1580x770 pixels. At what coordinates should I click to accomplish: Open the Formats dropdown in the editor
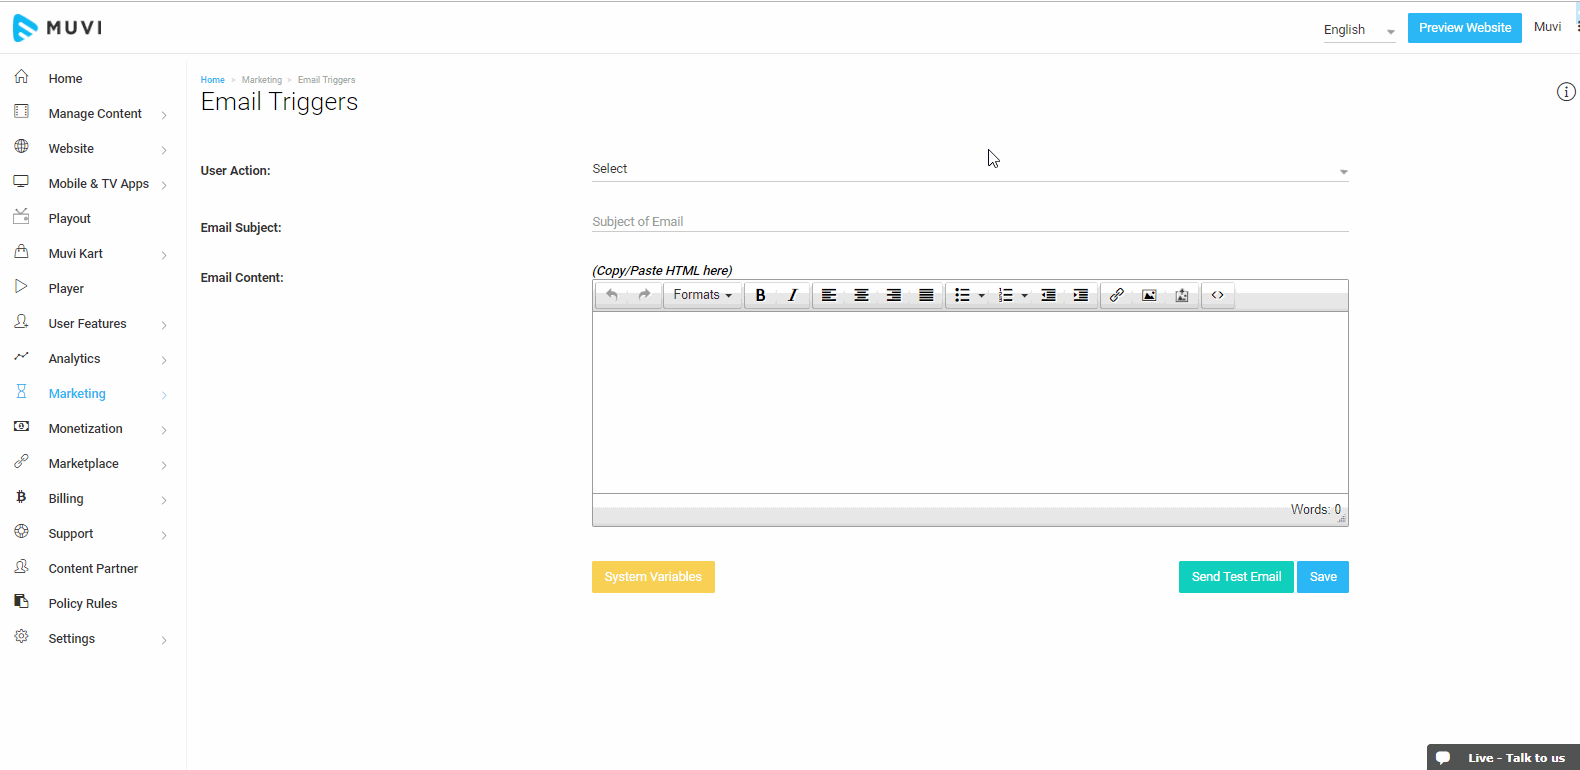[702, 295]
